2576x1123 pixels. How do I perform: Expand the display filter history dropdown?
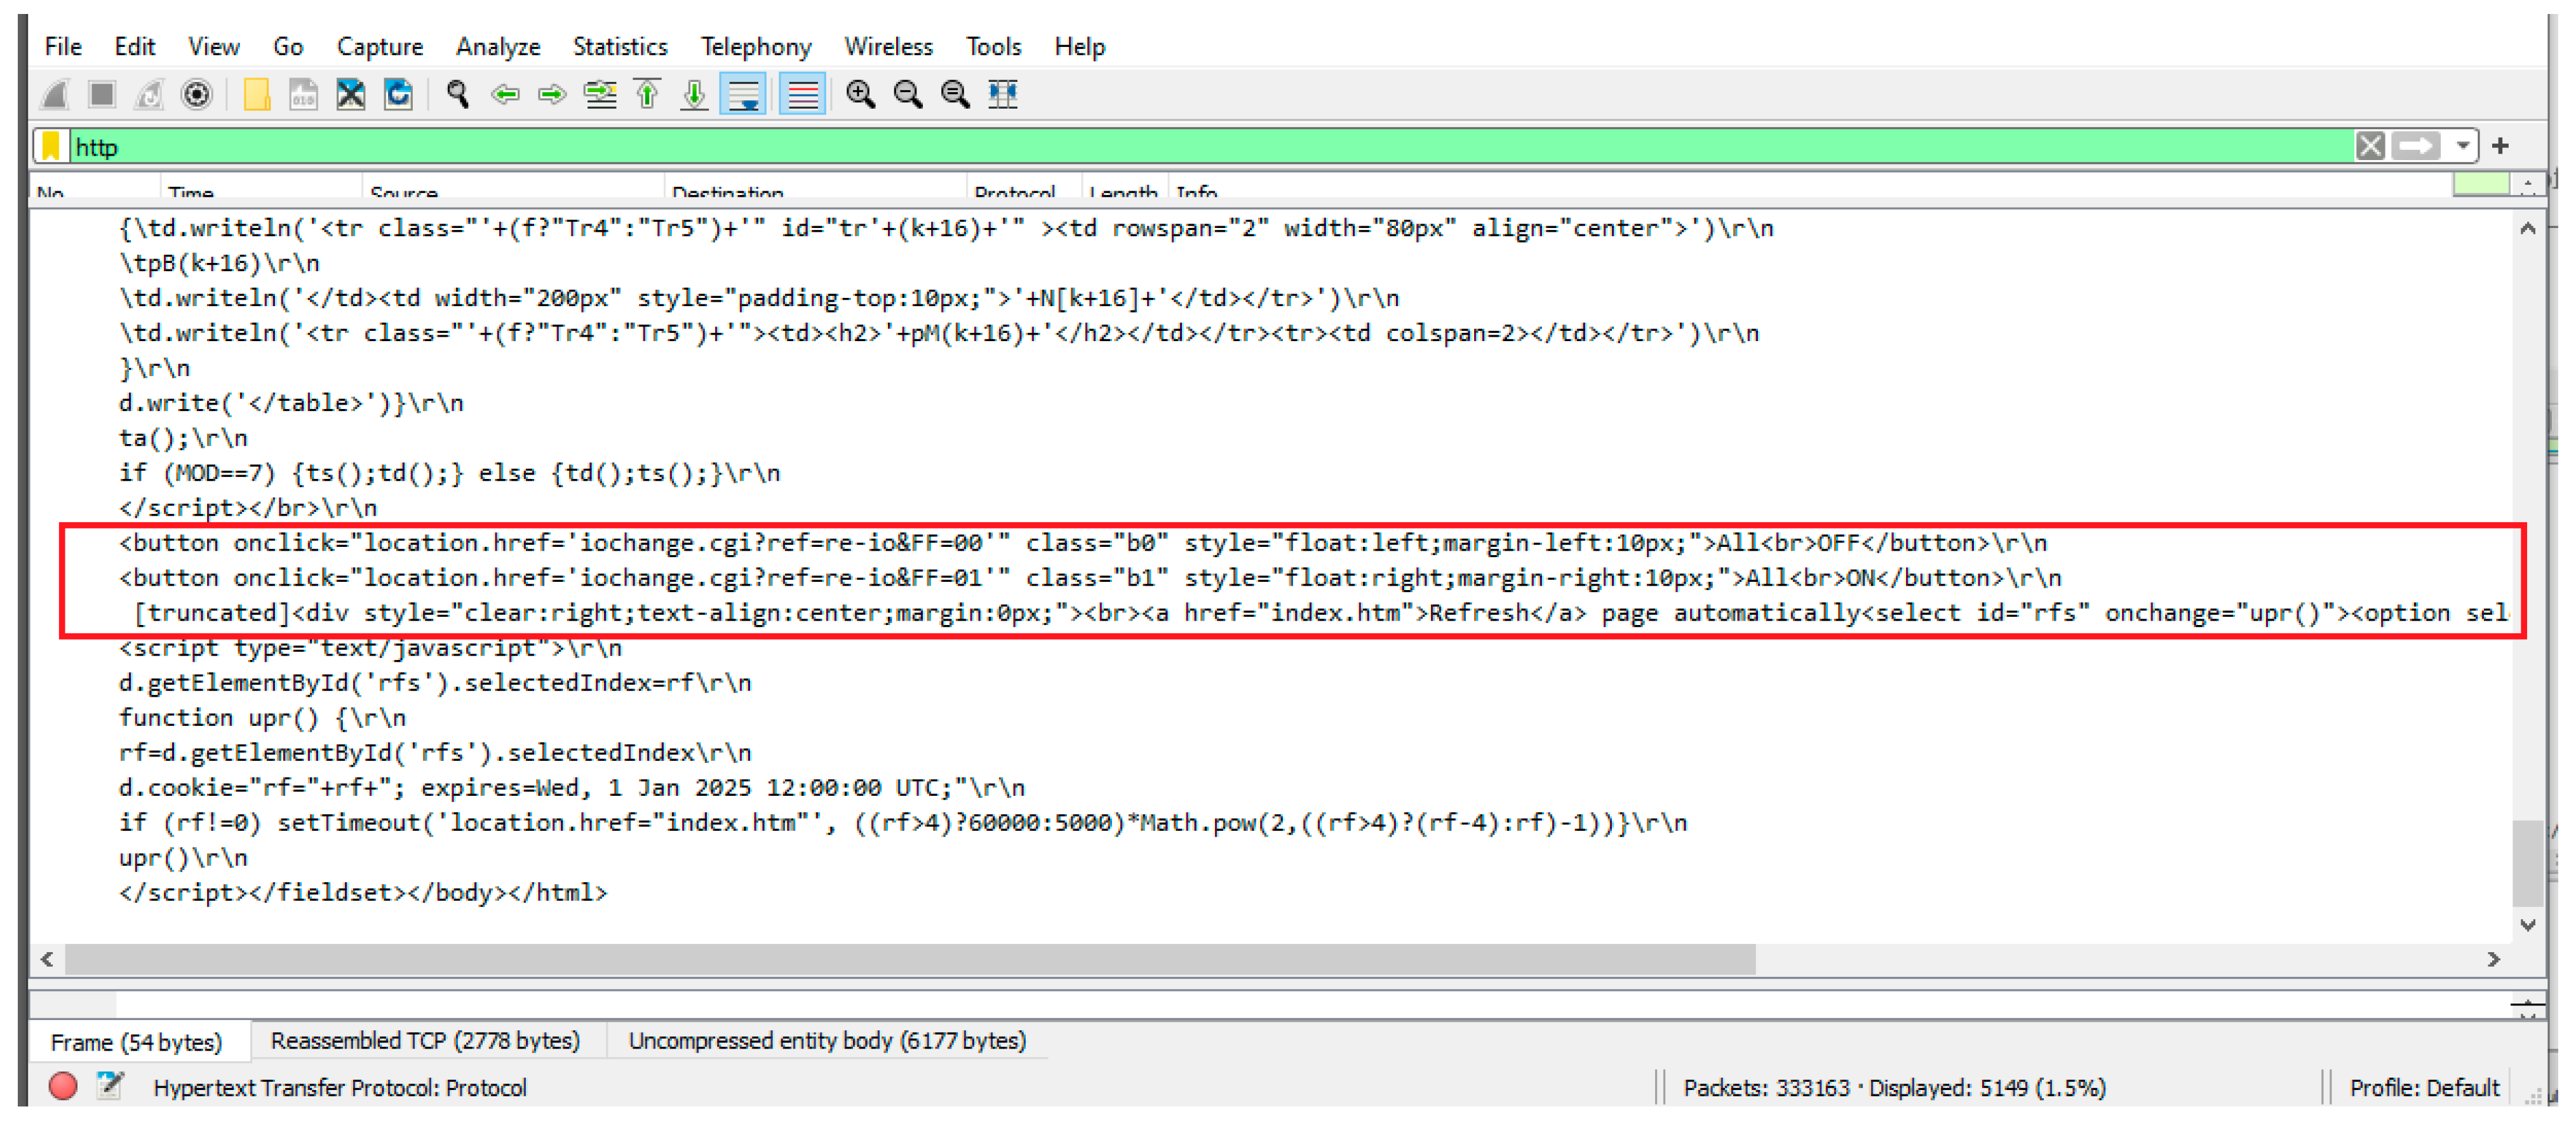[2462, 147]
